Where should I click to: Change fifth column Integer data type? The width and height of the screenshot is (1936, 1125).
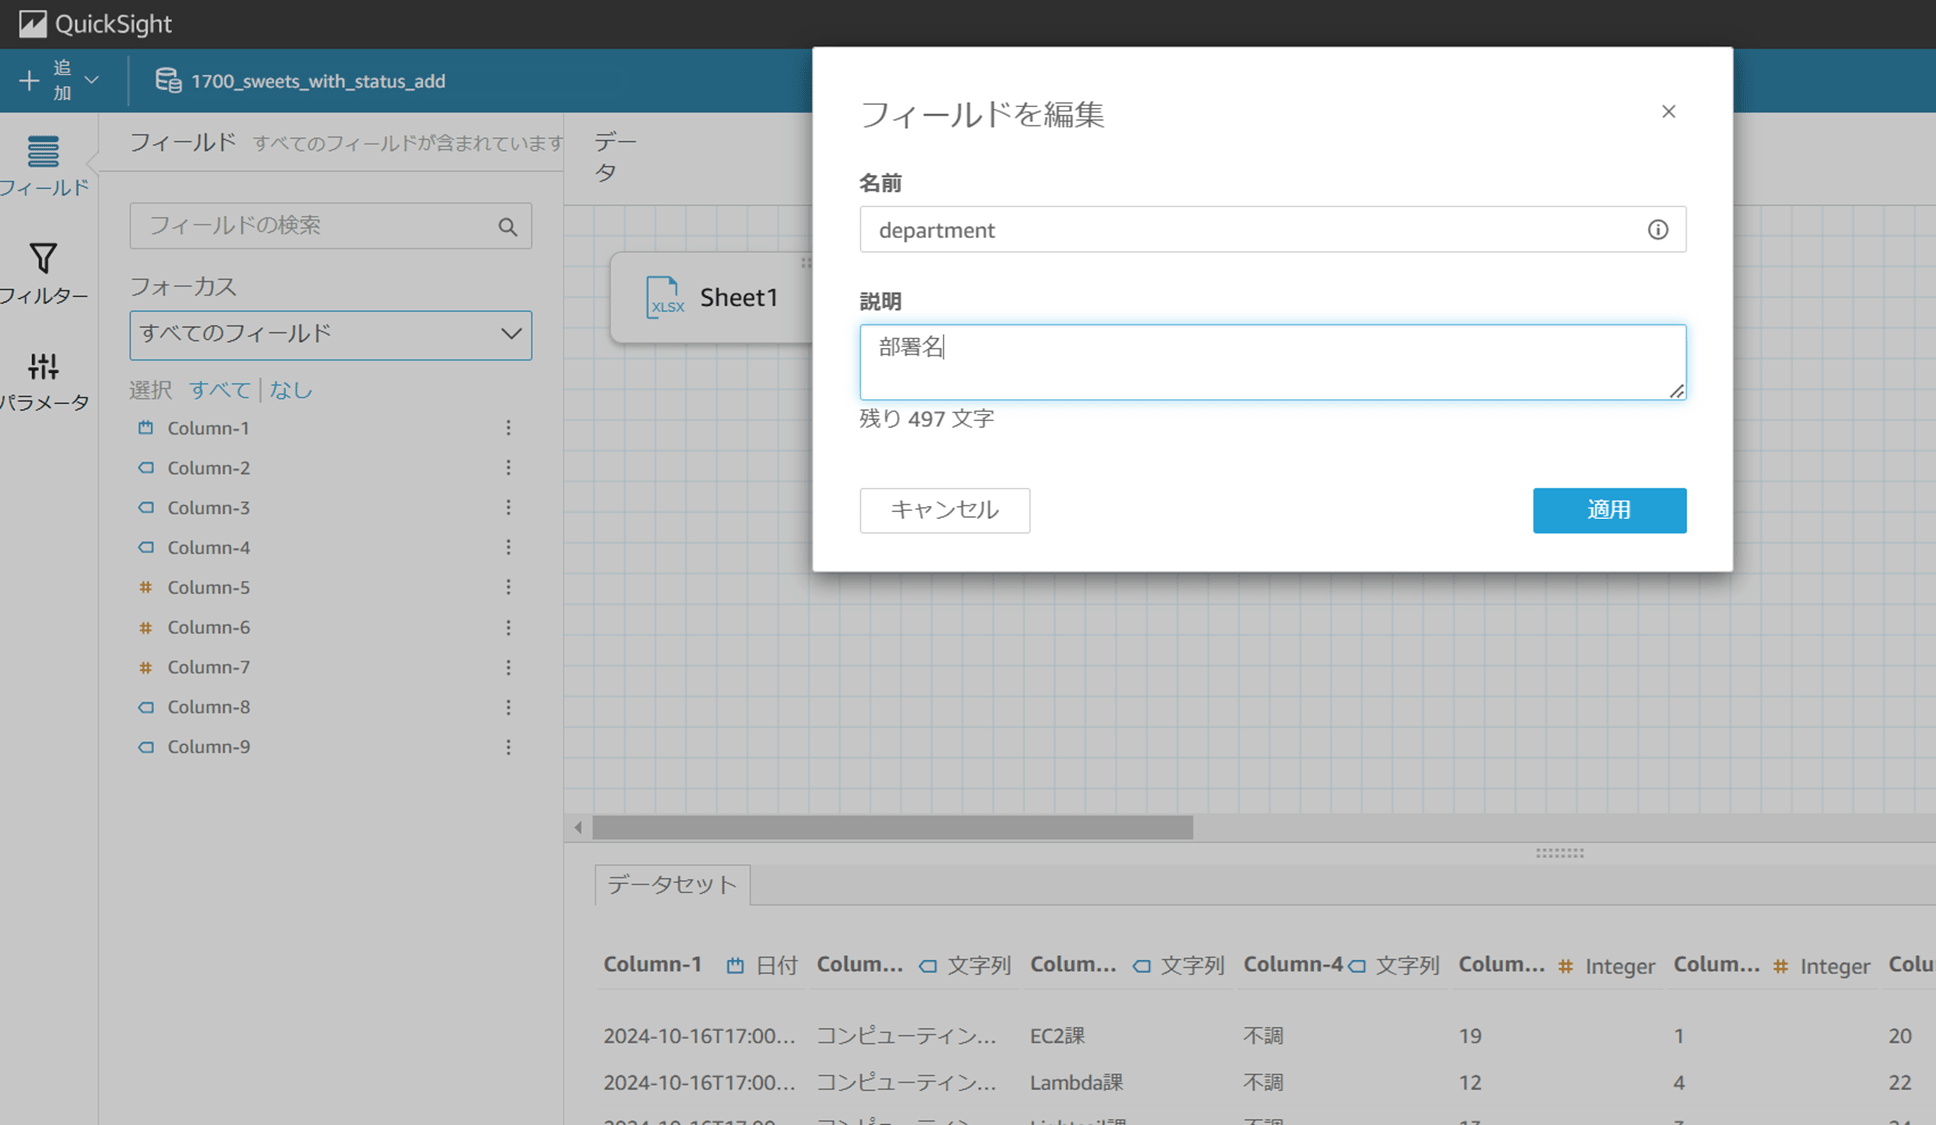click(1606, 966)
